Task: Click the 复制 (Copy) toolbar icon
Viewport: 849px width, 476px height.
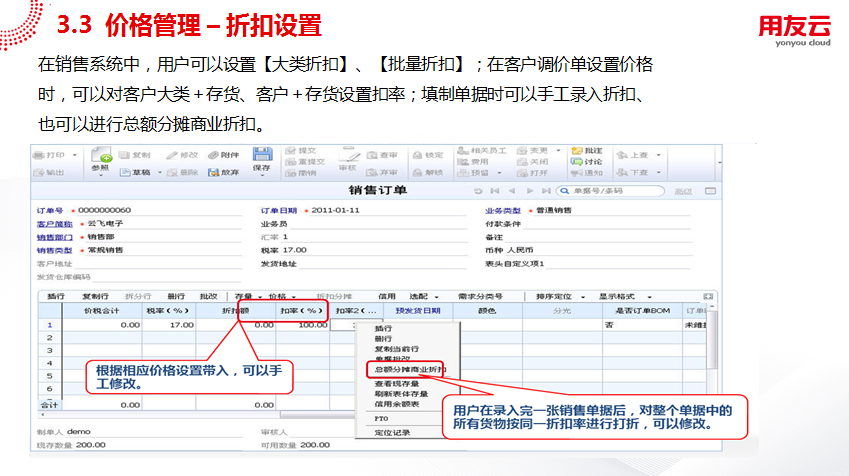Action: point(125,155)
